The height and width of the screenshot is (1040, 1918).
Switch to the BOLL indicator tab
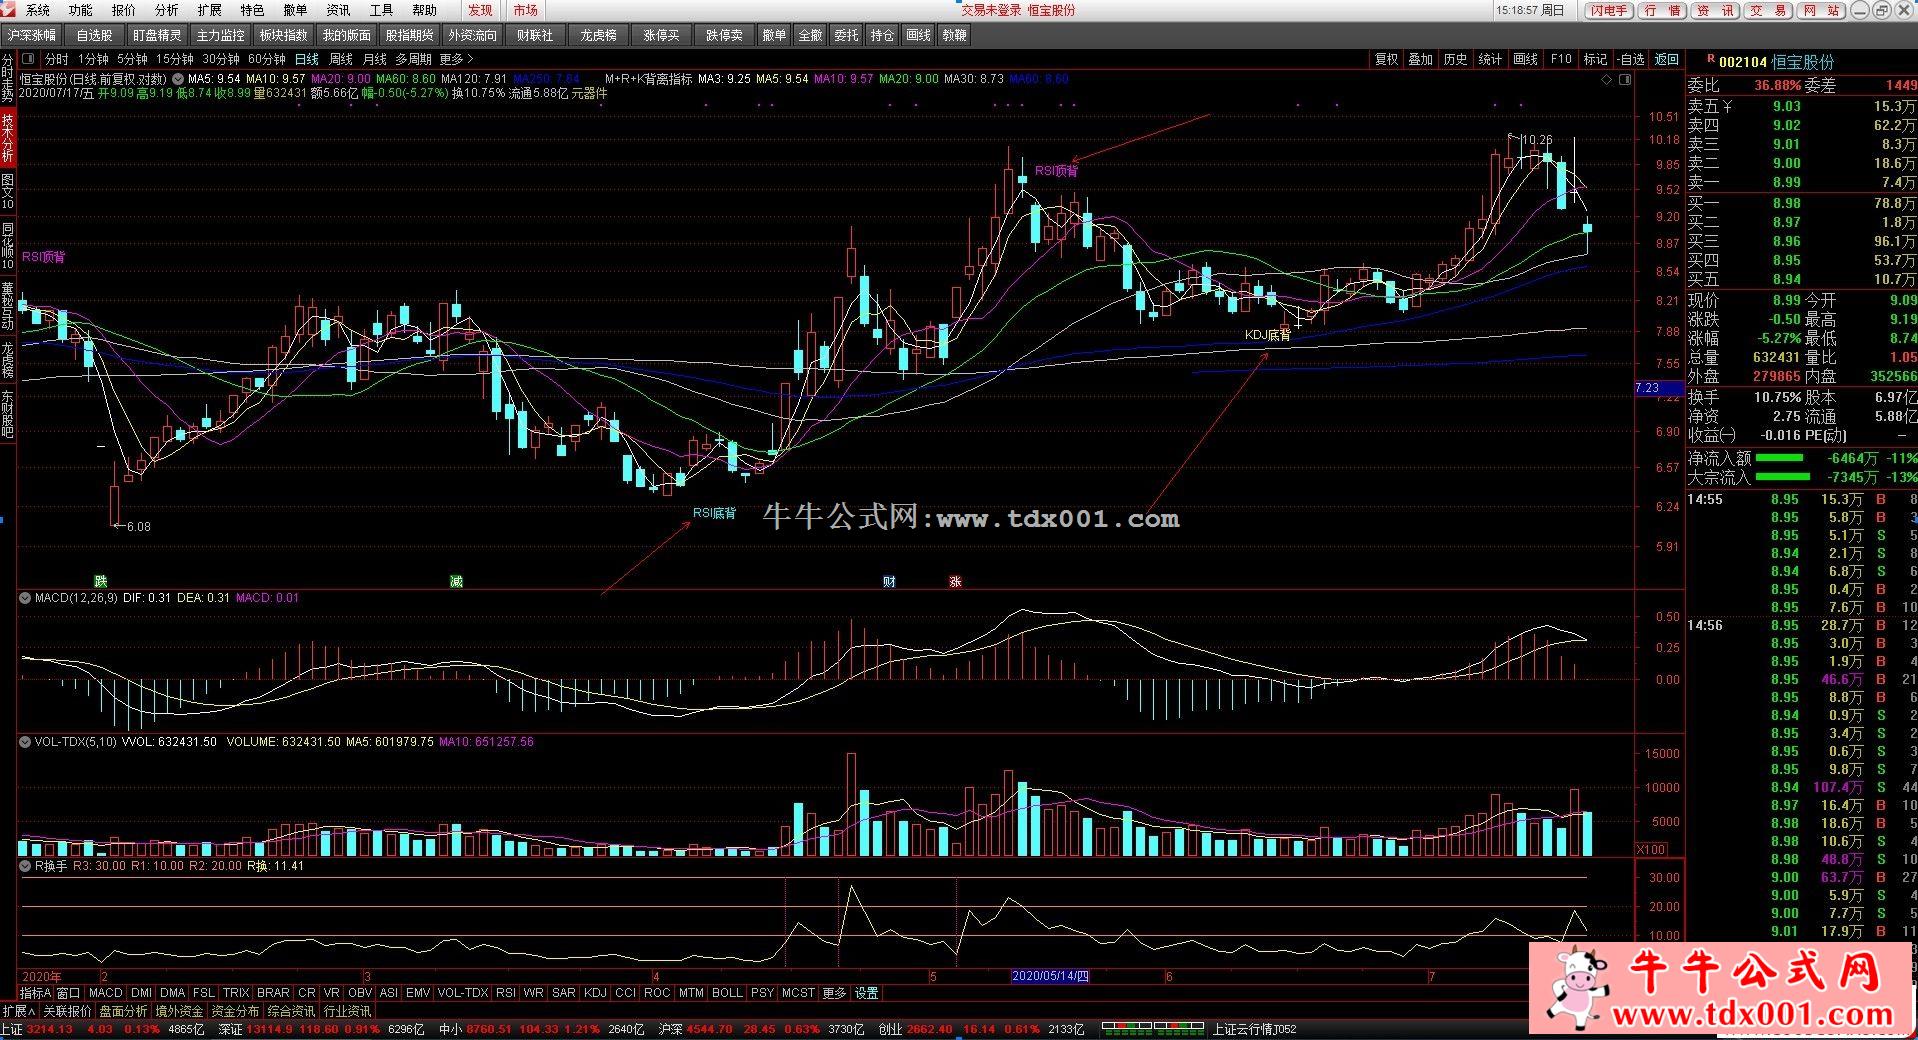(727, 993)
